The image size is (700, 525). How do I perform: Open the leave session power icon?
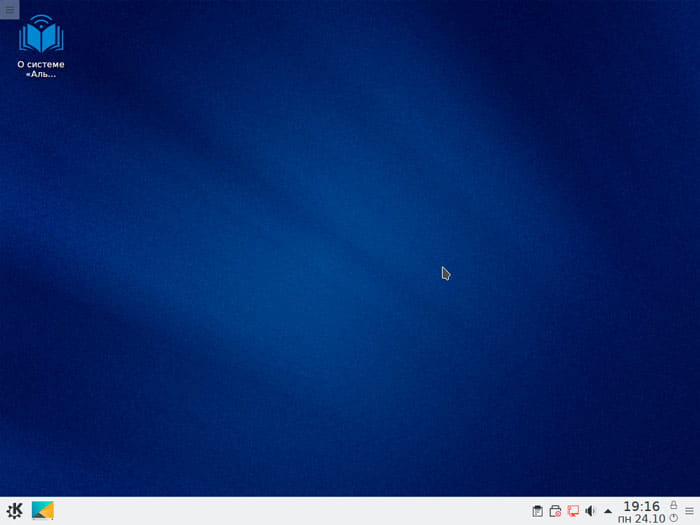[x=673, y=518]
